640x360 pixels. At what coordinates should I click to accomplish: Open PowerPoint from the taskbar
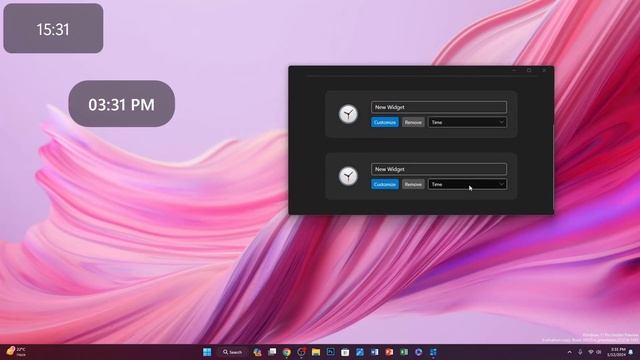click(x=389, y=352)
